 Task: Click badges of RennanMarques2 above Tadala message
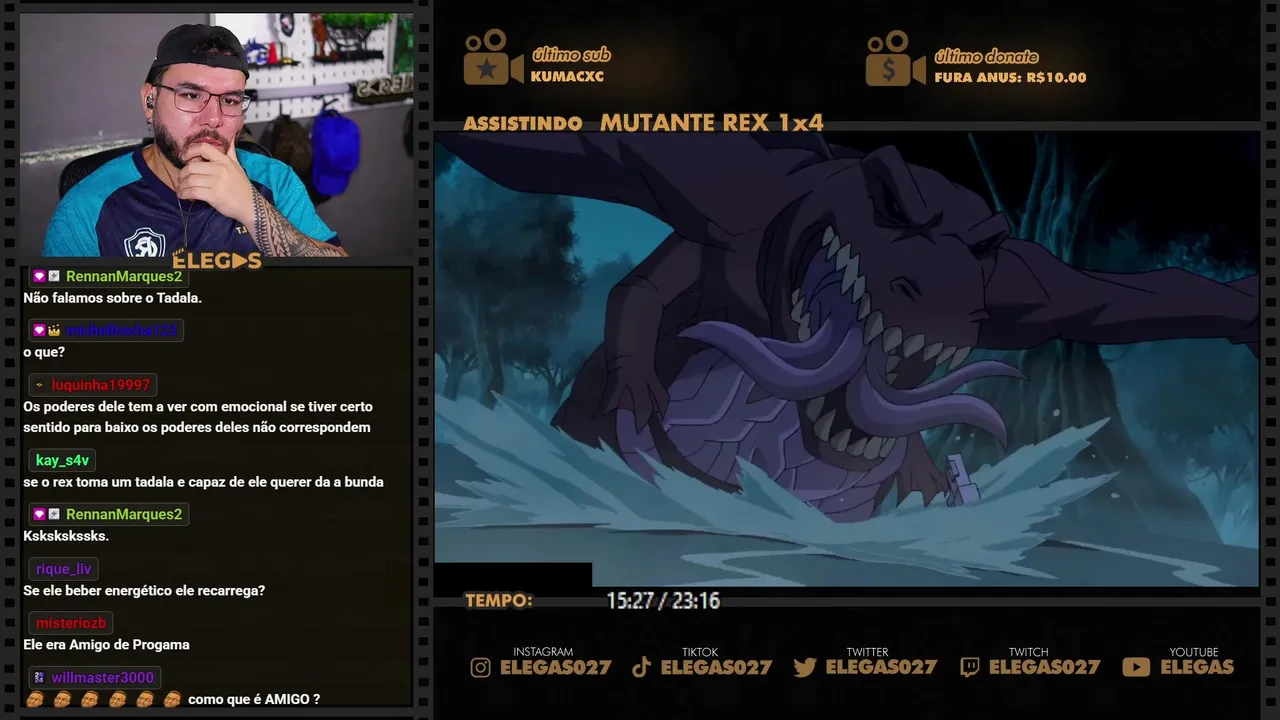coord(47,276)
